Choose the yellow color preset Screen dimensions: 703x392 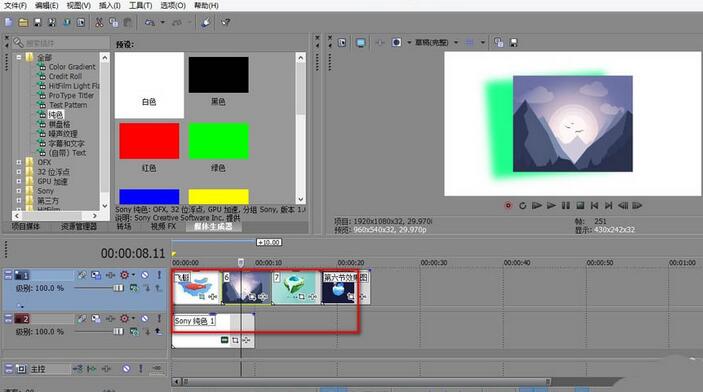pyautogui.click(x=218, y=196)
